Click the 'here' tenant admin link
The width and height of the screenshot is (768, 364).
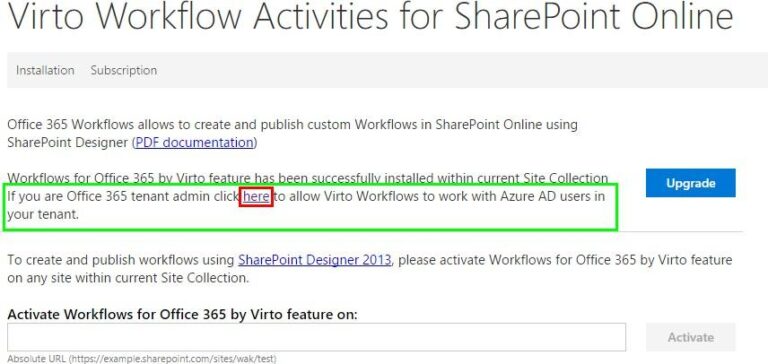(x=256, y=196)
